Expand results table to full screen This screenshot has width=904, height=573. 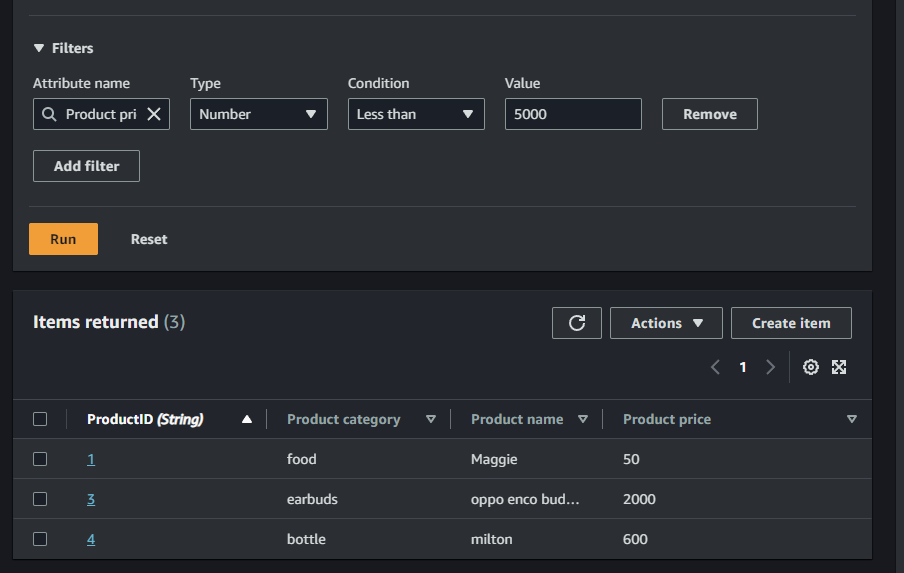pos(839,367)
